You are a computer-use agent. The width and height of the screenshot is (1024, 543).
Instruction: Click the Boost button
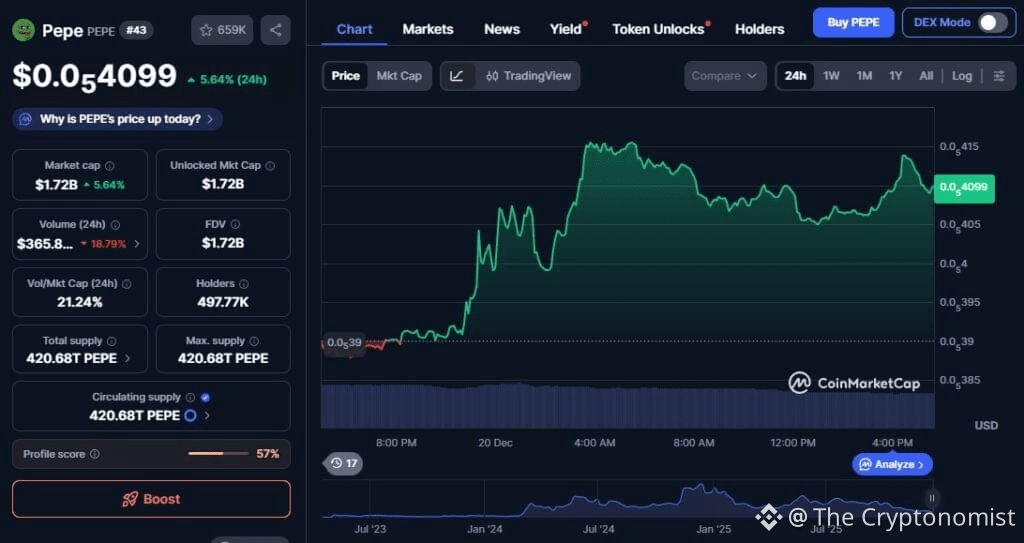tap(151, 499)
